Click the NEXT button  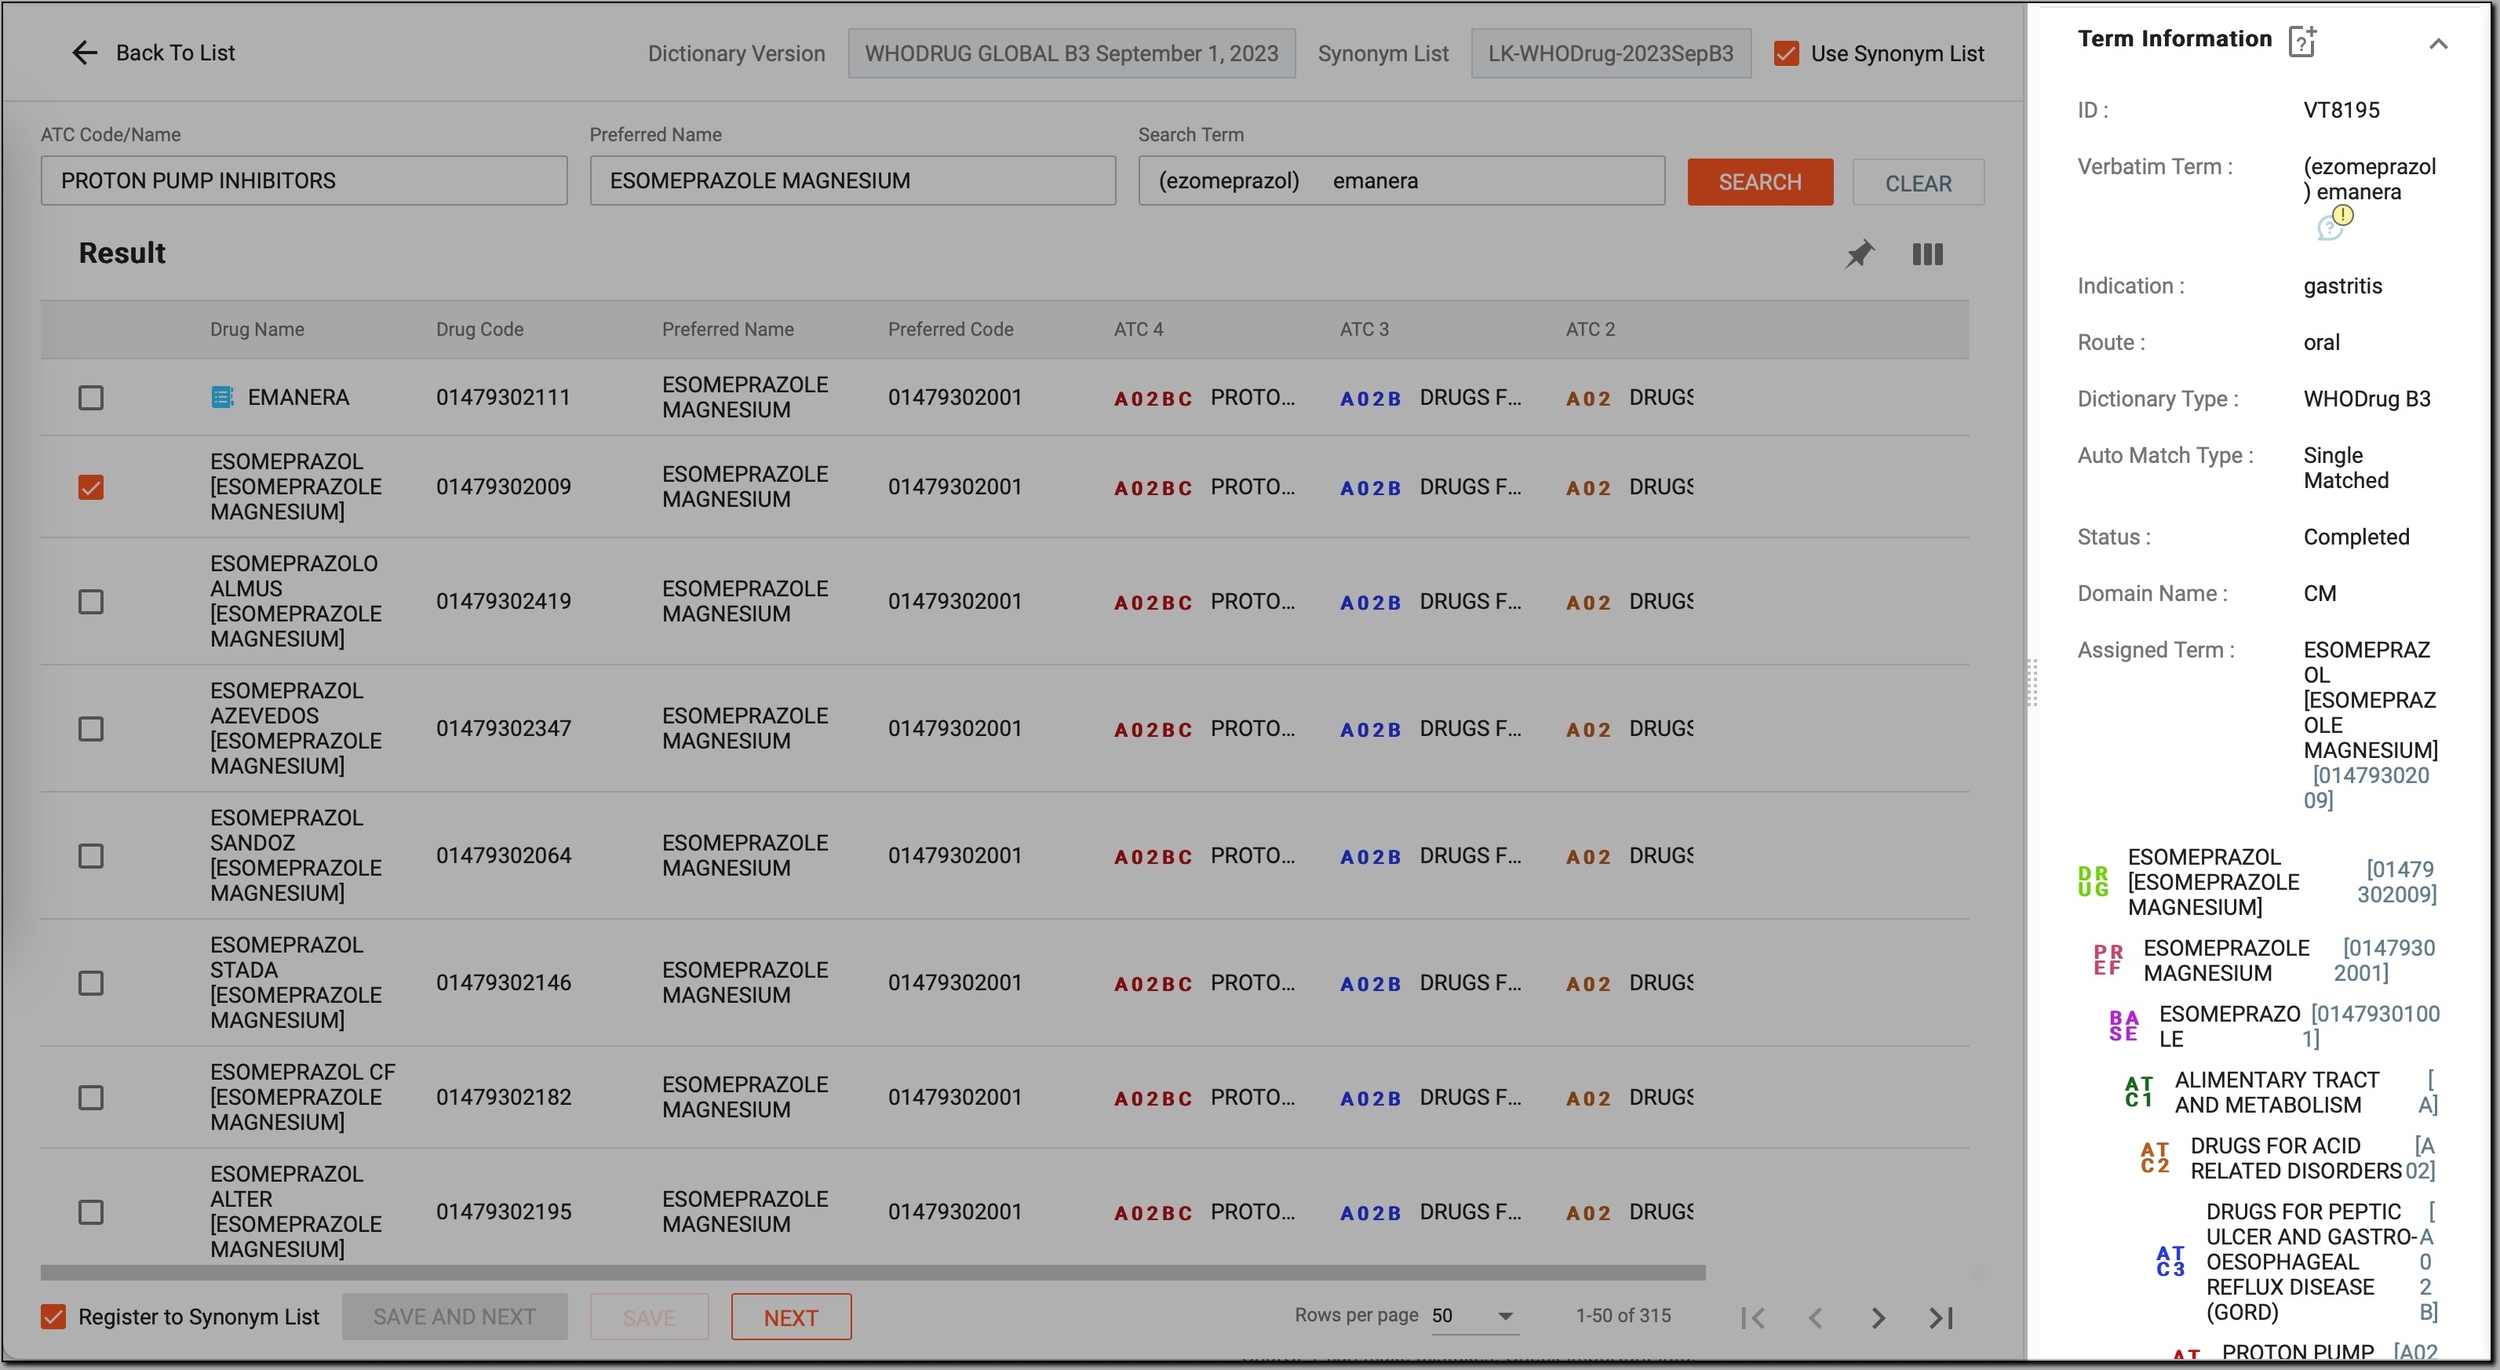click(791, 1318)
